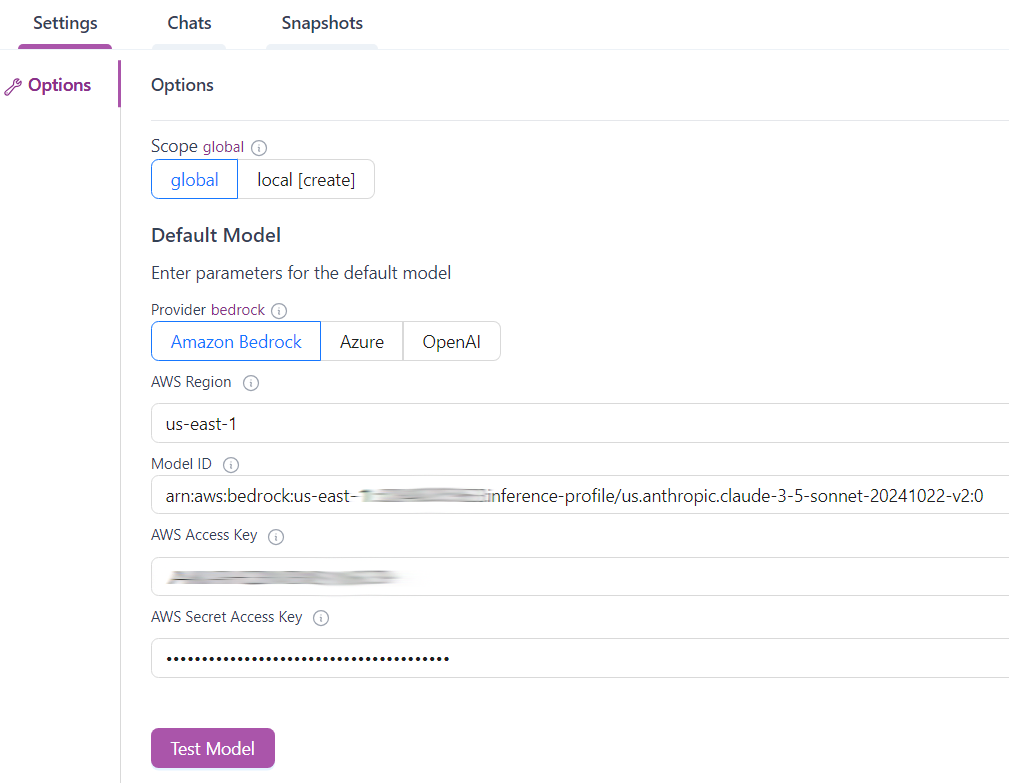Select Amazon Bedrock as provider
The height and width of the screenshot is (783, 1009).
tap(236, 342)
